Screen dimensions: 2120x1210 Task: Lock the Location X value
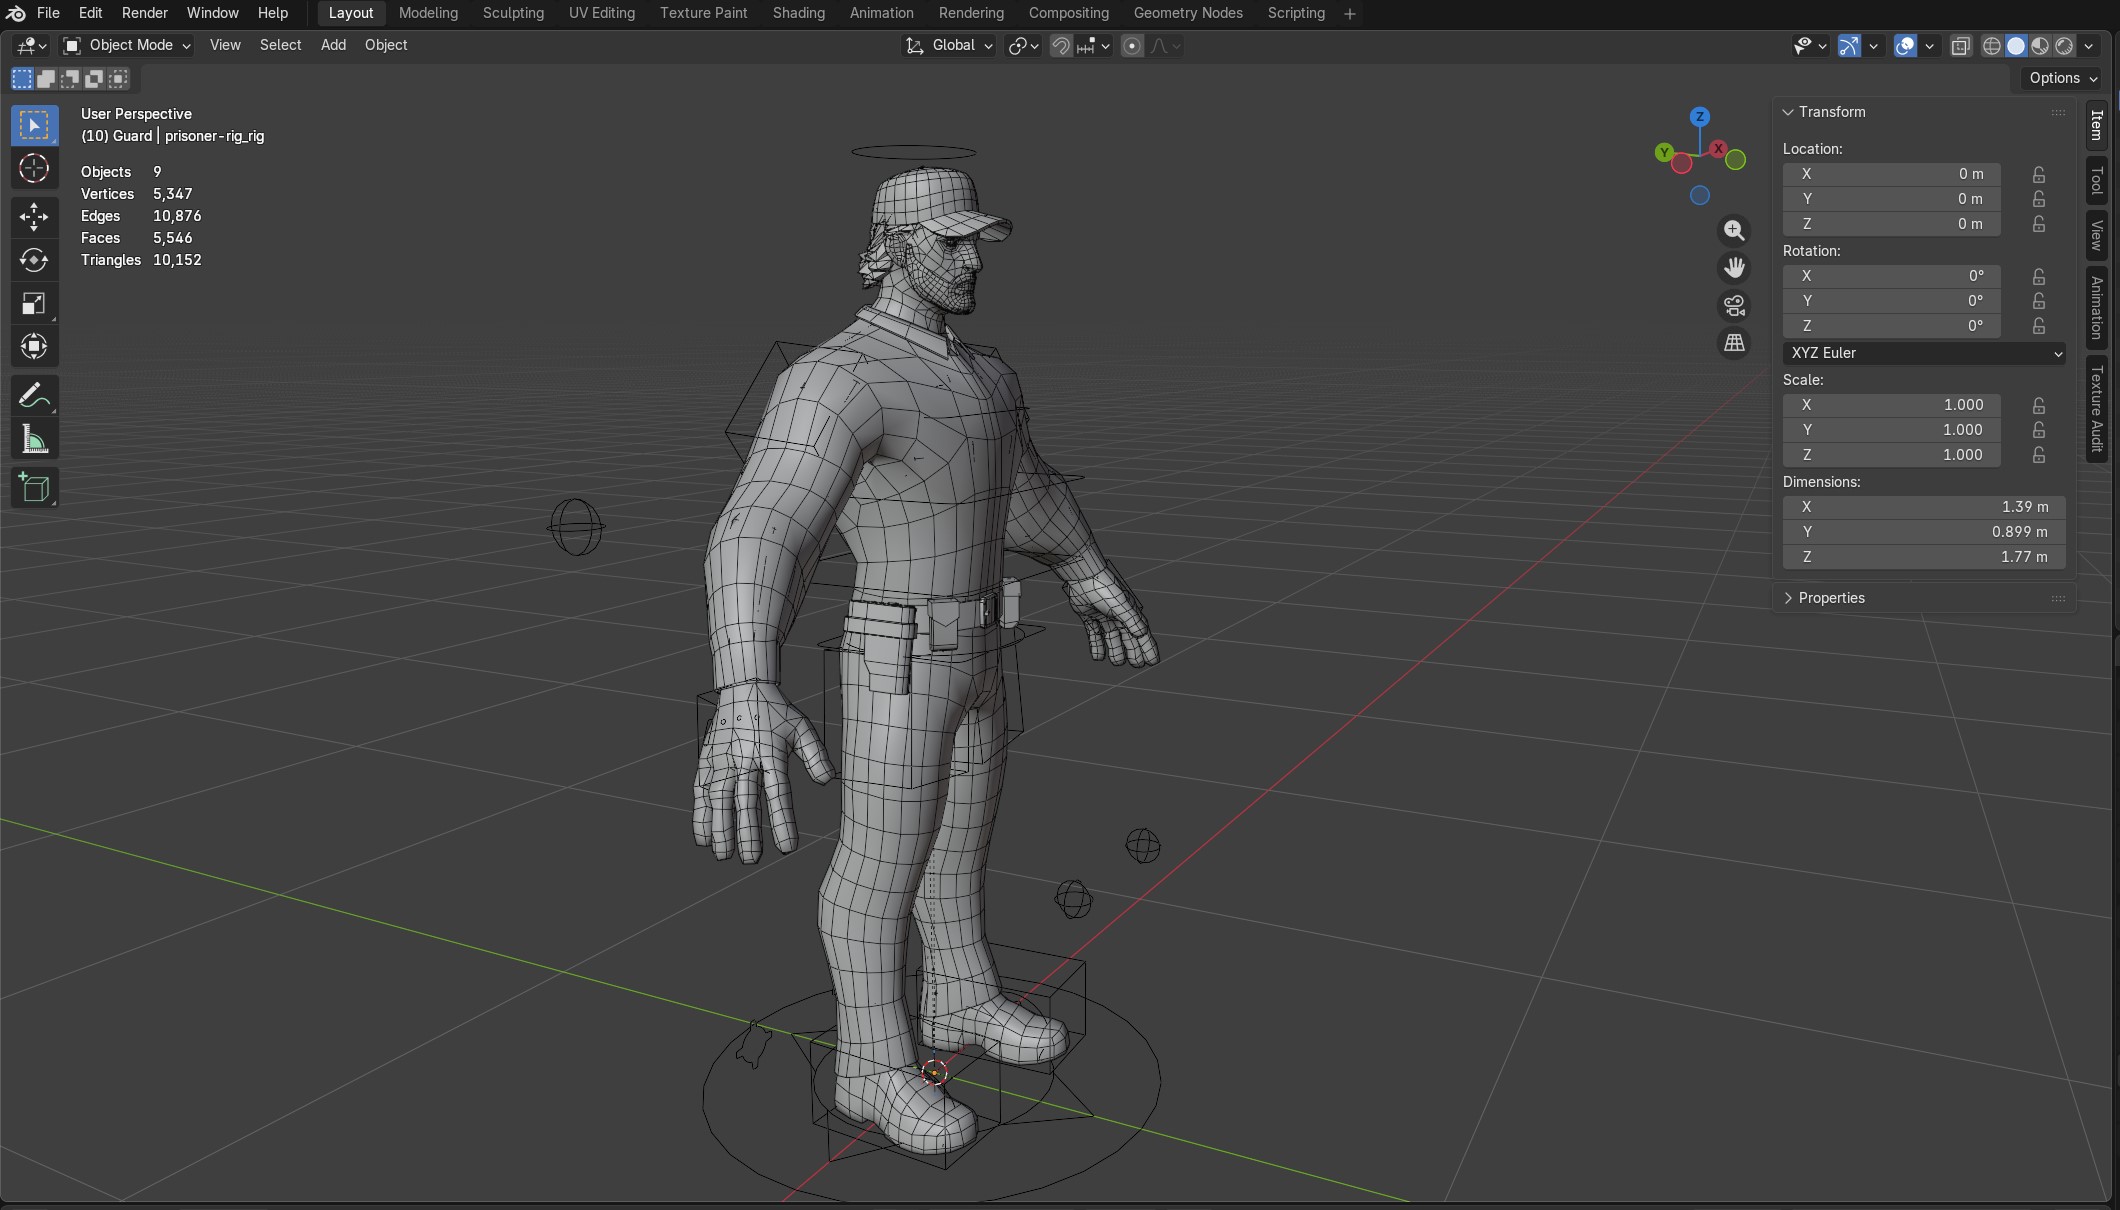tap(2039, 174)
